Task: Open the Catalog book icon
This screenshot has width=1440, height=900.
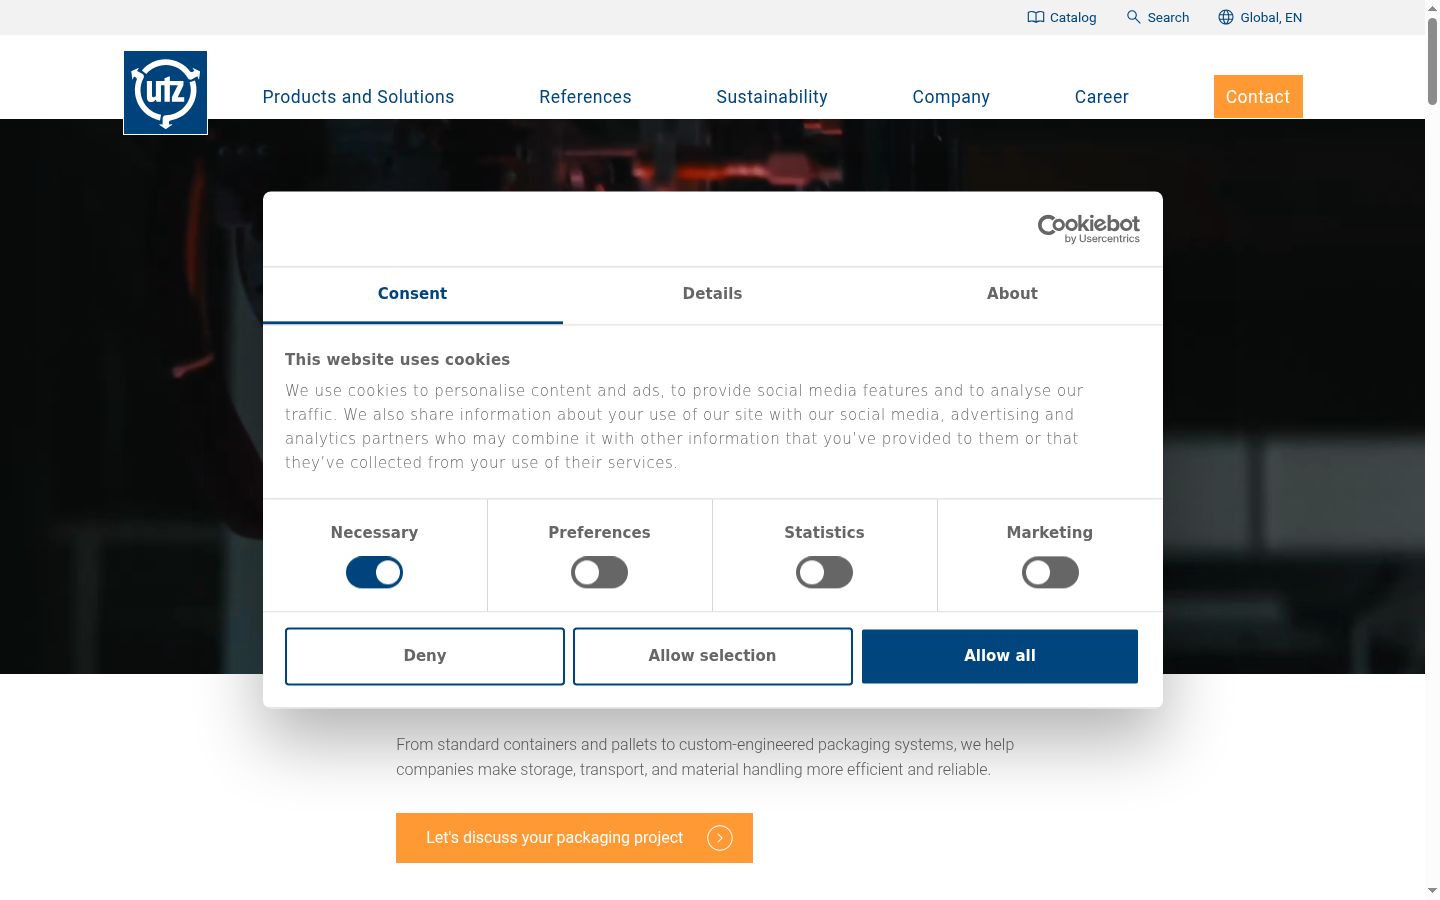Action: click(x=1036, y=17)
